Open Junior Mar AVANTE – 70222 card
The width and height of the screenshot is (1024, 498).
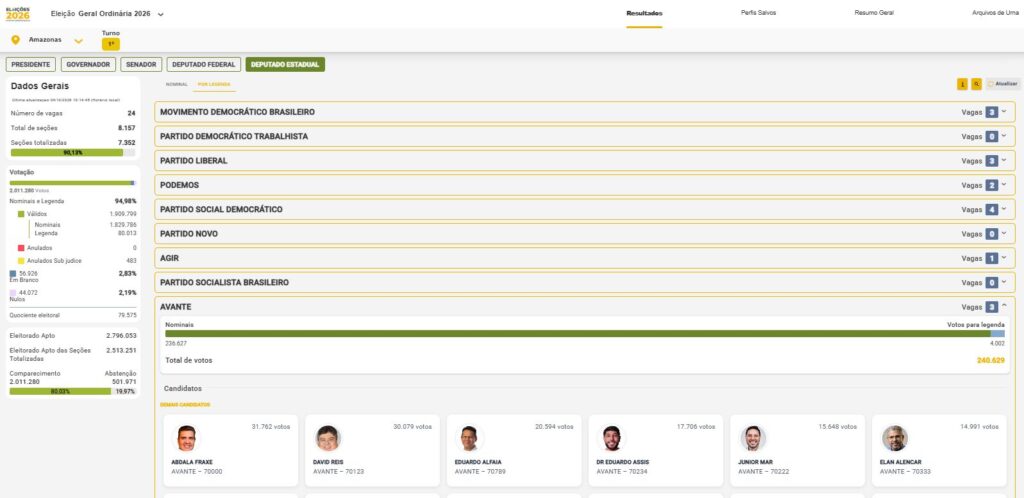pyautogui.click(x=797, y=450)
